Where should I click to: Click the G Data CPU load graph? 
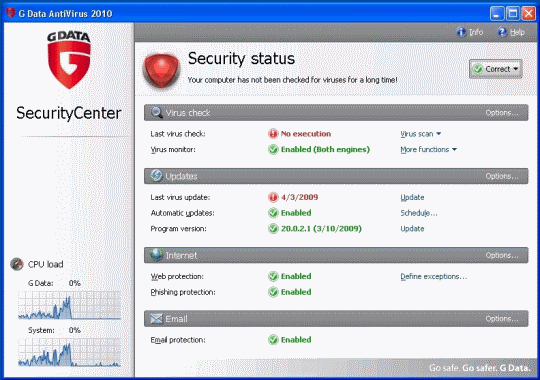point(69,305)
